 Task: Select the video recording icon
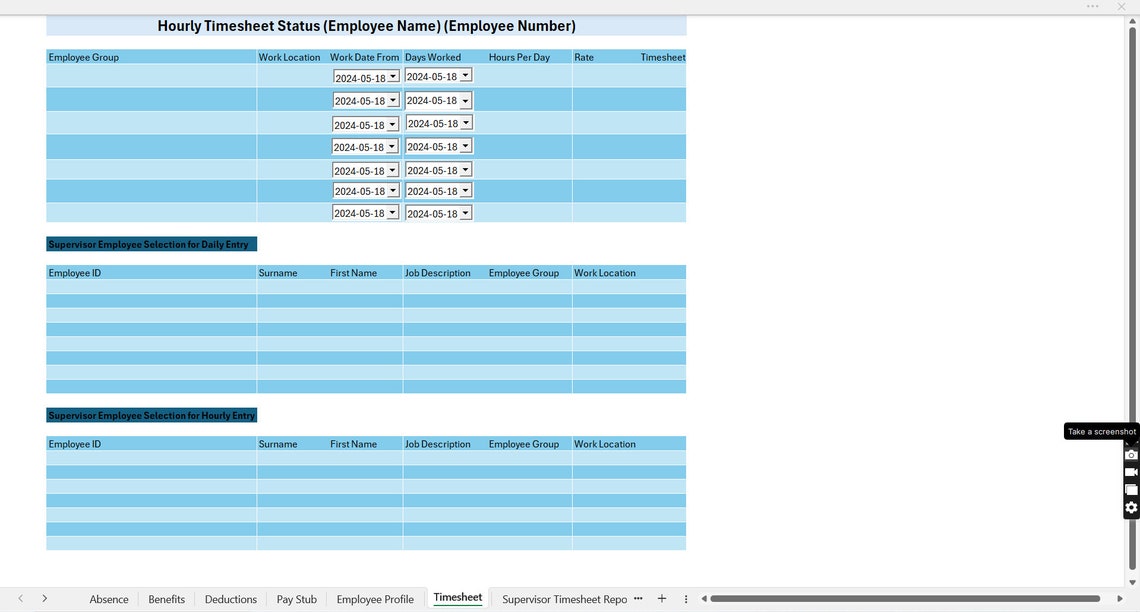coord(1131,471)
